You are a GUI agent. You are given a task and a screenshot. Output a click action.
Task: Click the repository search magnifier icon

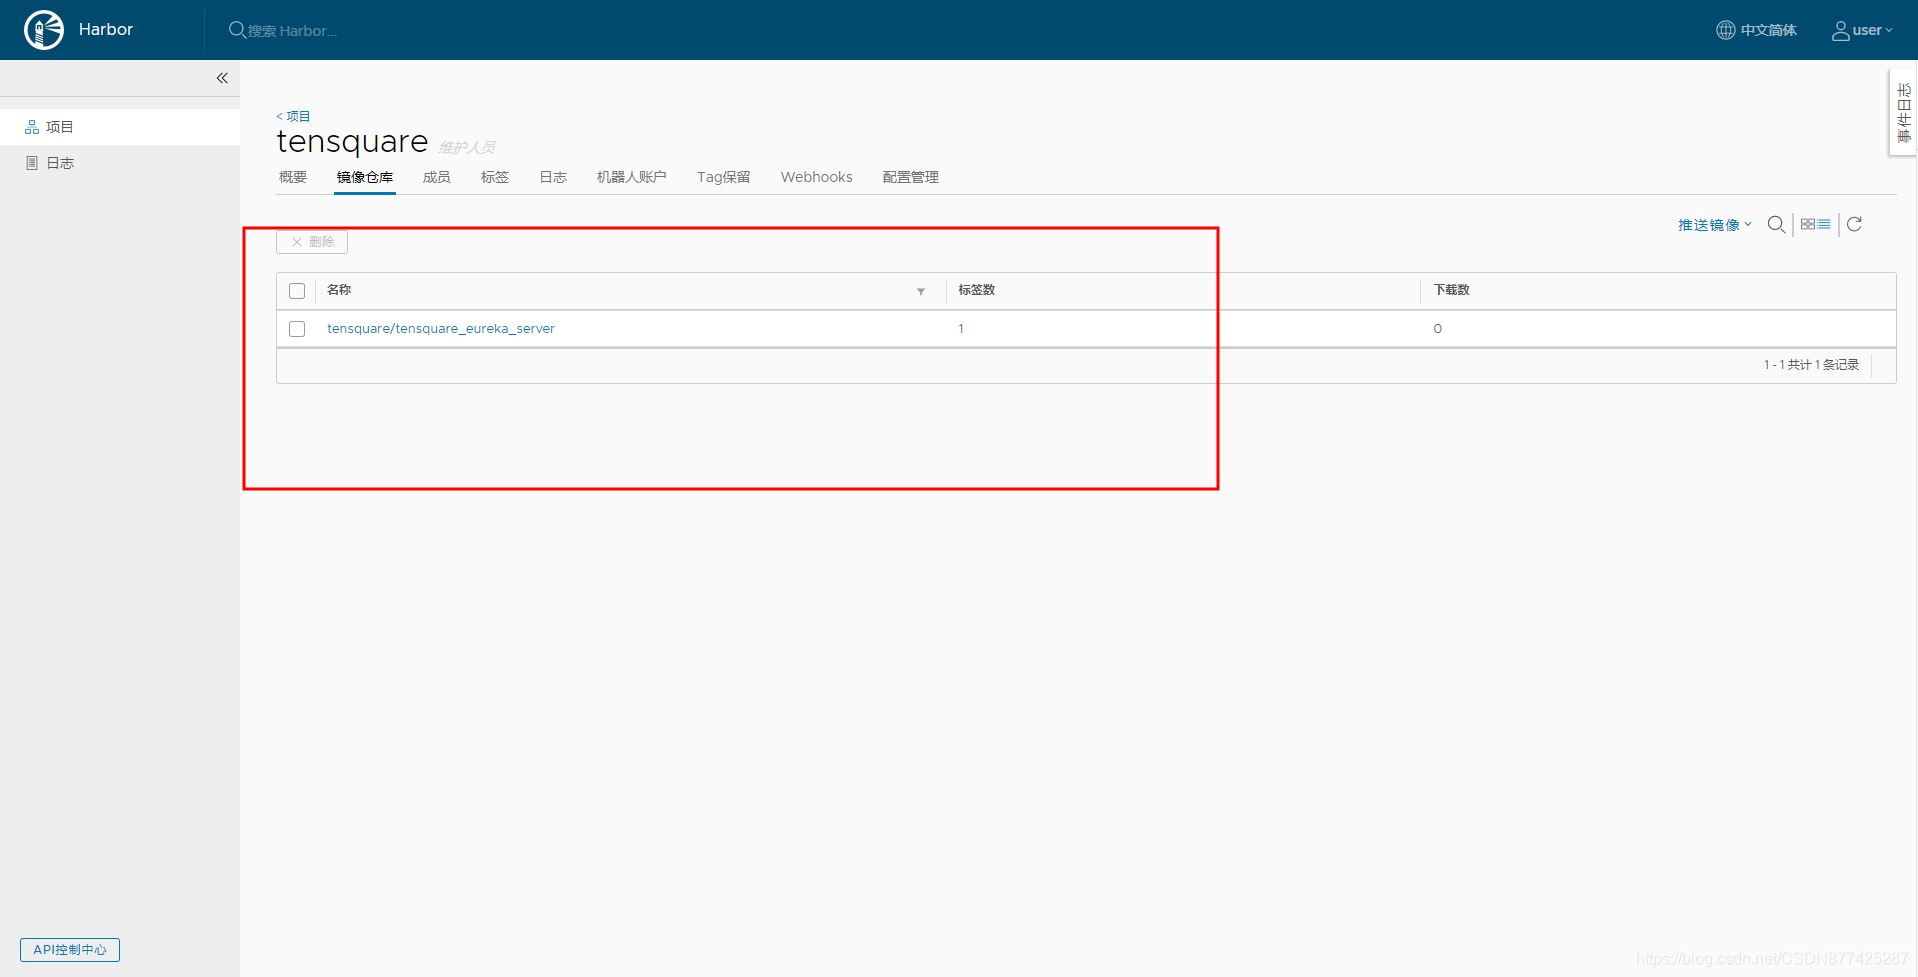pyautogui.click(x=1776, y=225)
